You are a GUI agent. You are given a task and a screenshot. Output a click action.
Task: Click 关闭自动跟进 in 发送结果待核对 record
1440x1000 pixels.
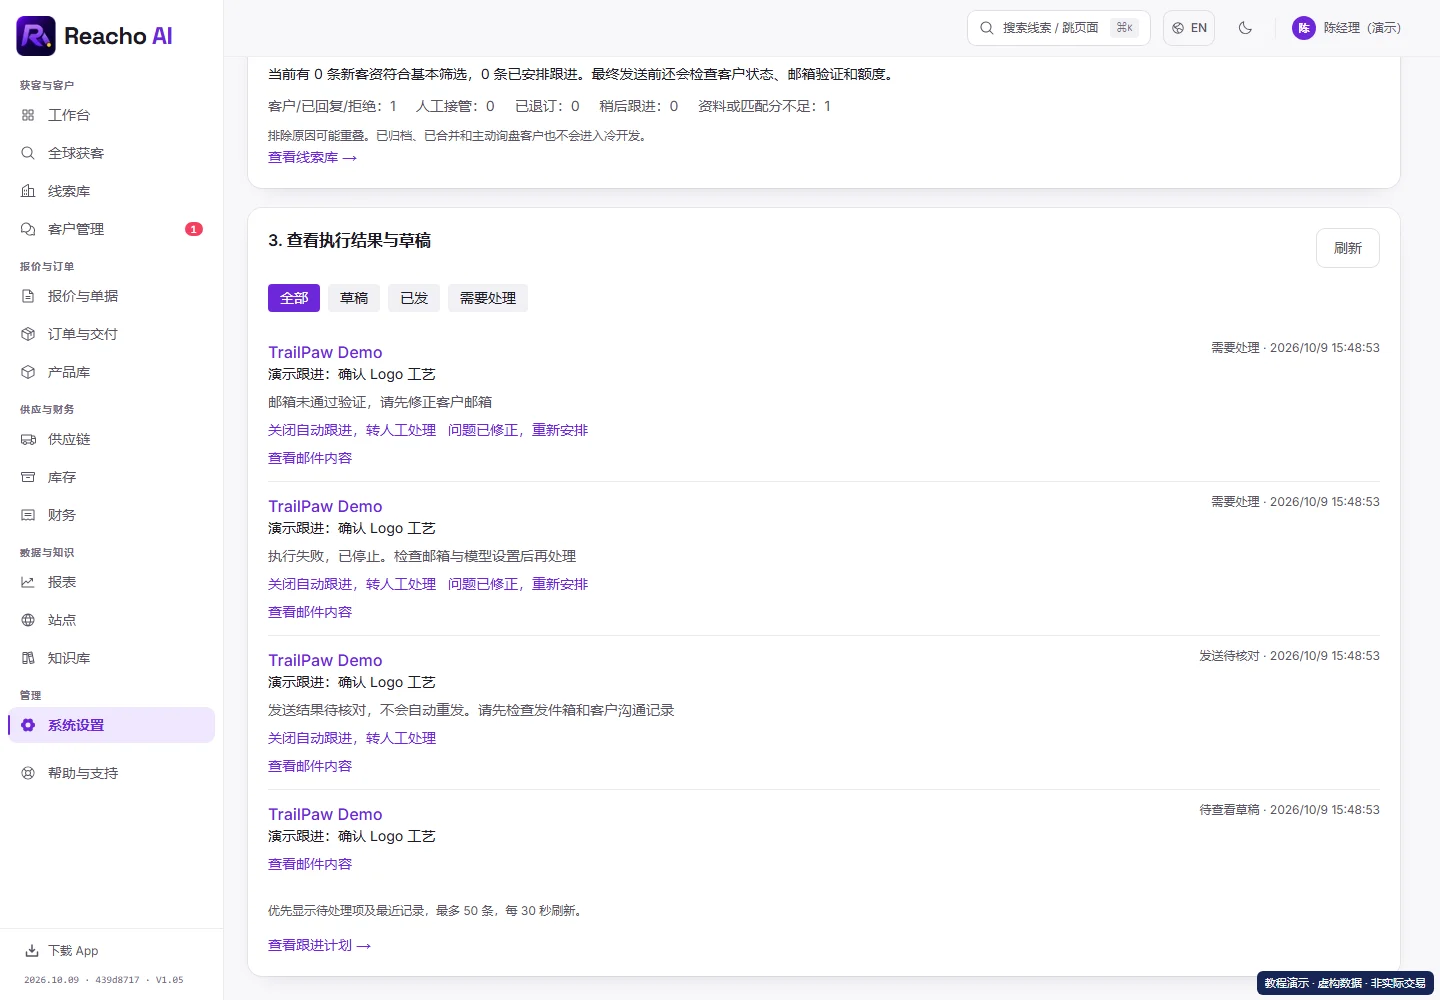[352, 738]
